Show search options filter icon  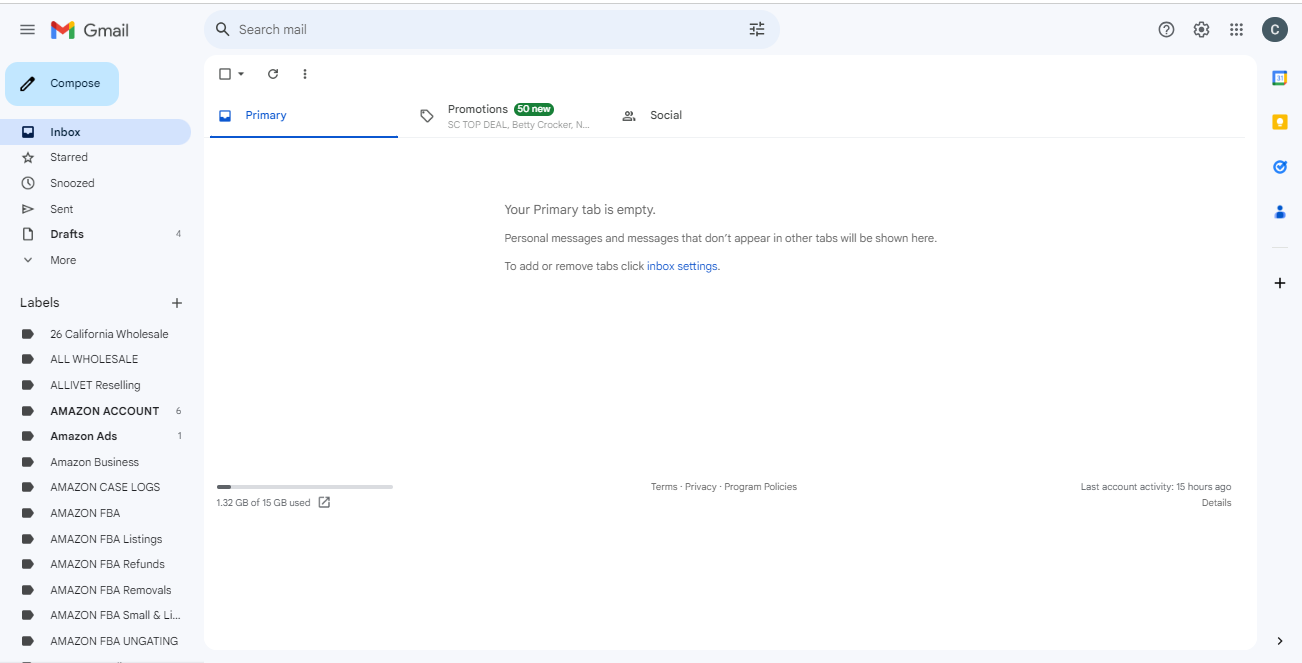(x=757, y=29)
